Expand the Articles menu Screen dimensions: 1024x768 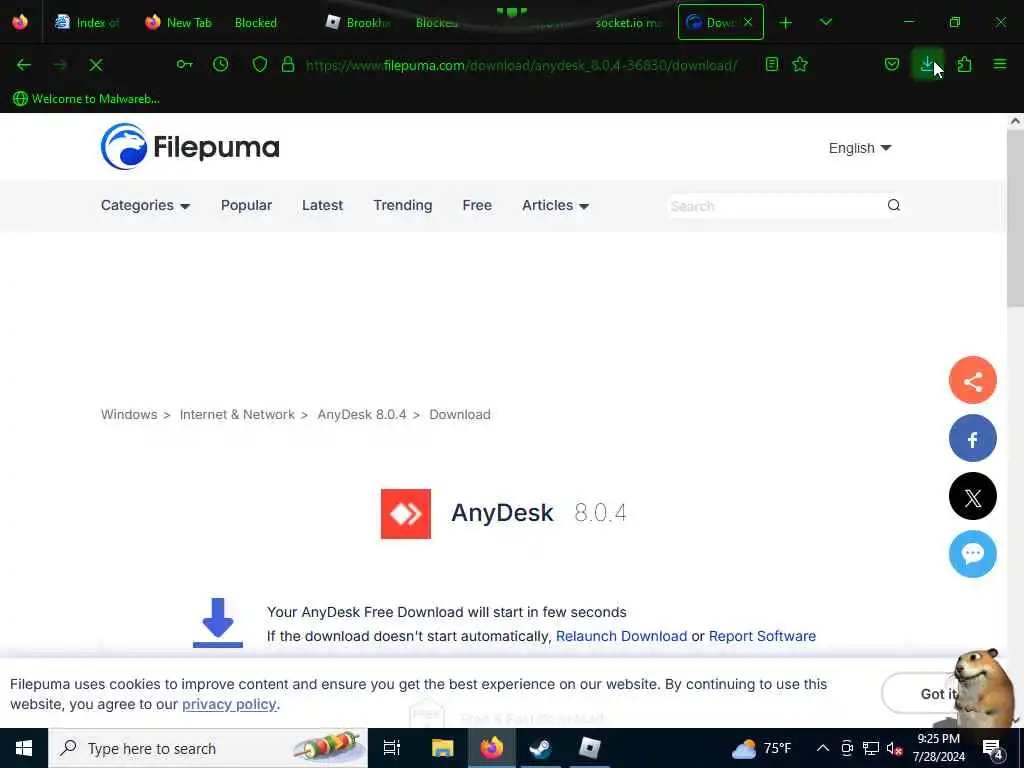pyautogui.click(x=555, y=205)
